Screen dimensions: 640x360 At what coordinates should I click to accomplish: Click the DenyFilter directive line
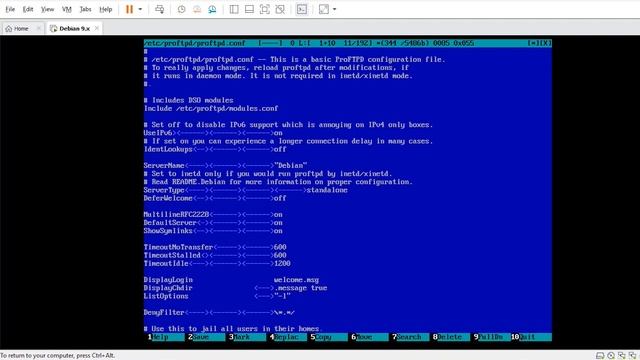[219, 313]
